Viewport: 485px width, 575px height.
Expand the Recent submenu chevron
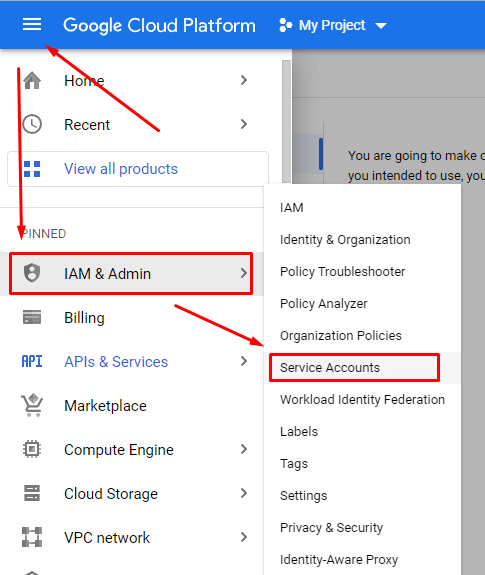pos(244,124)
